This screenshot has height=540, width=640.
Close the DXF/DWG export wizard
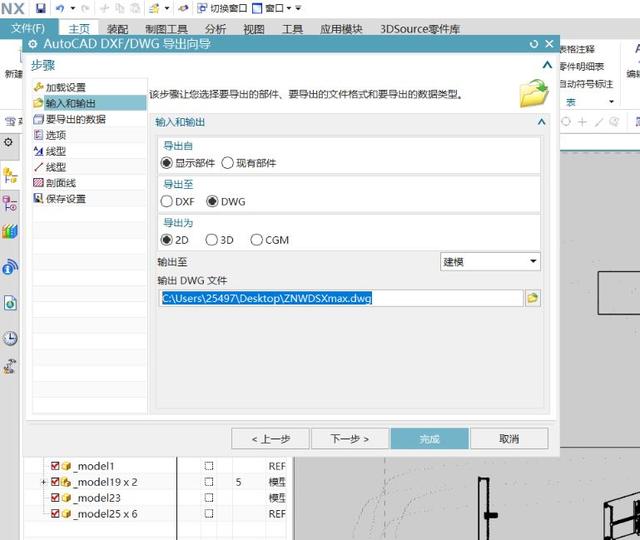click(549, 44)
